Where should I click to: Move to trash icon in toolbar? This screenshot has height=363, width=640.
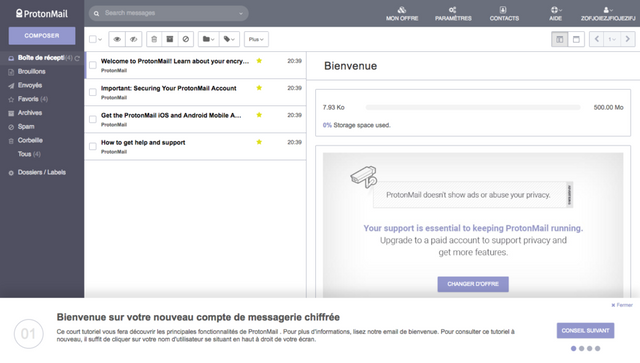pyautogui.click(x=154, y=39)
